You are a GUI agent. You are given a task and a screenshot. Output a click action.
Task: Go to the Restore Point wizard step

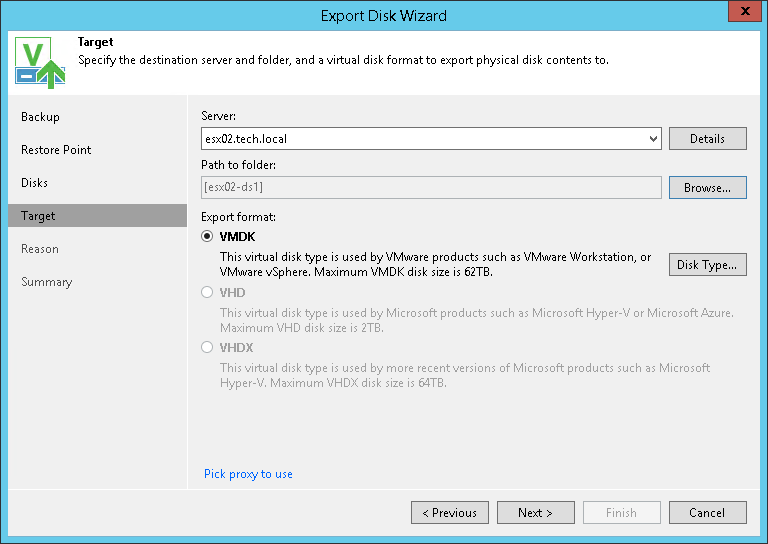56,150
